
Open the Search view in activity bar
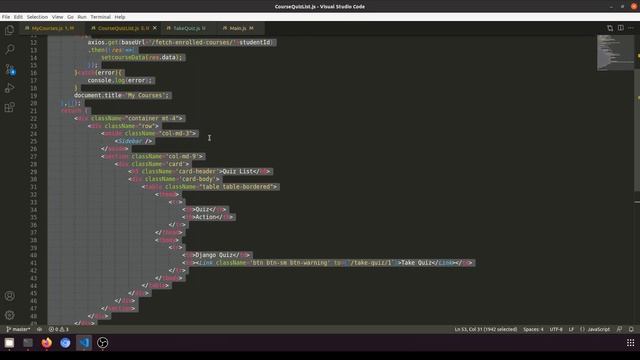pos(9,49)
